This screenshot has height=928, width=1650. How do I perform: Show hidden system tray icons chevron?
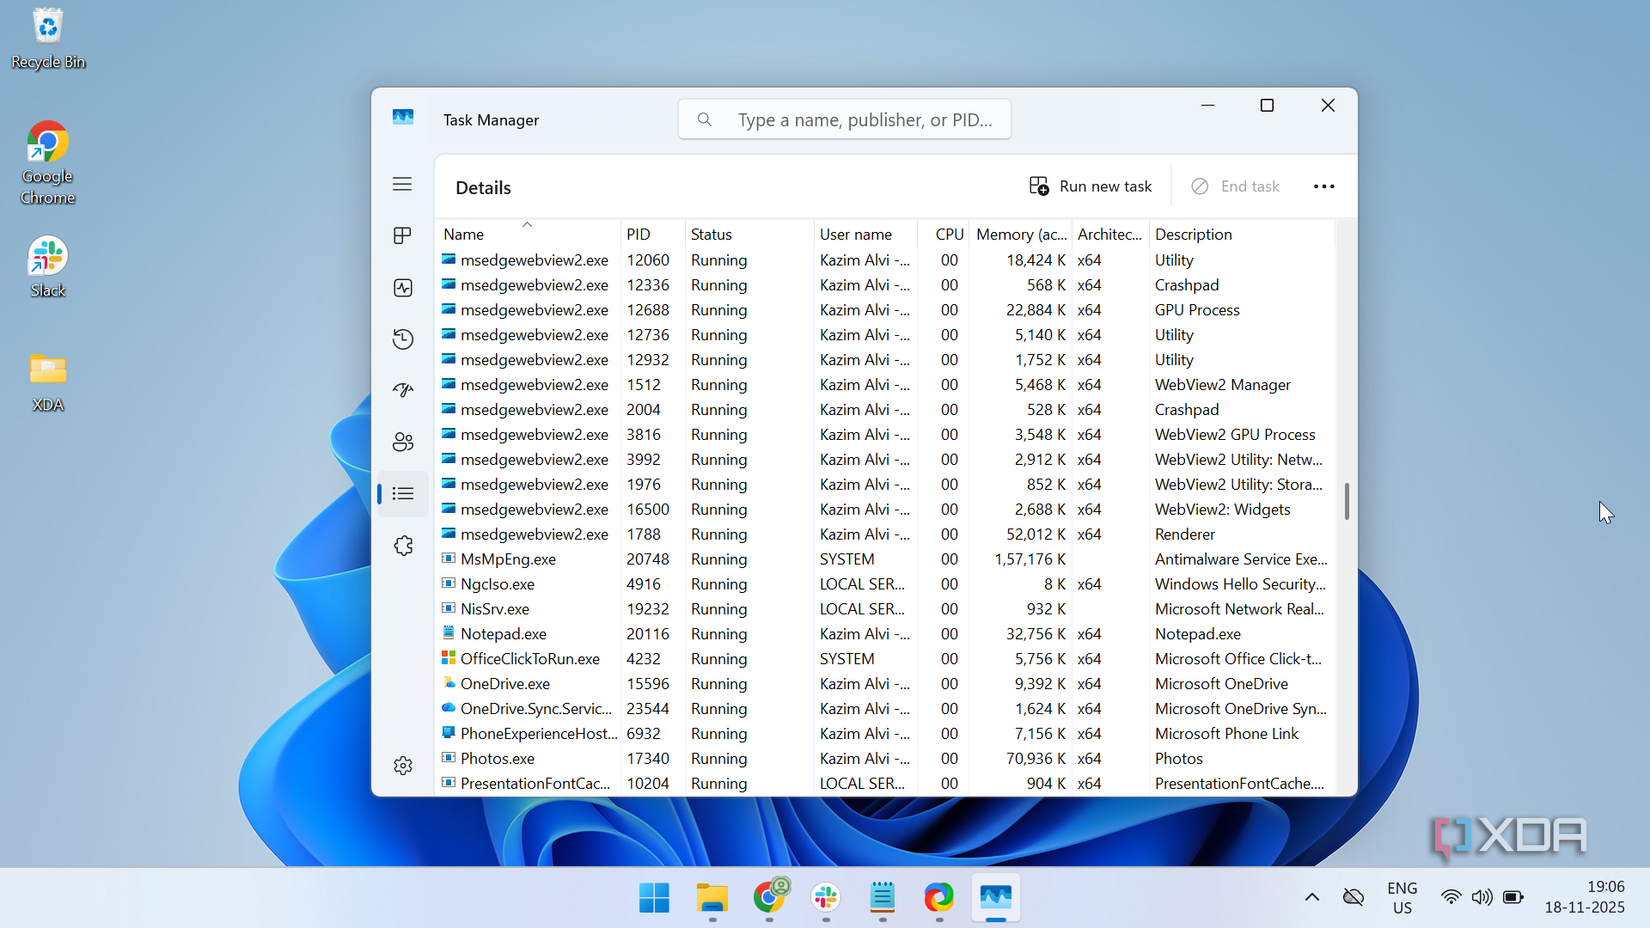click(x=1312, y=898)
